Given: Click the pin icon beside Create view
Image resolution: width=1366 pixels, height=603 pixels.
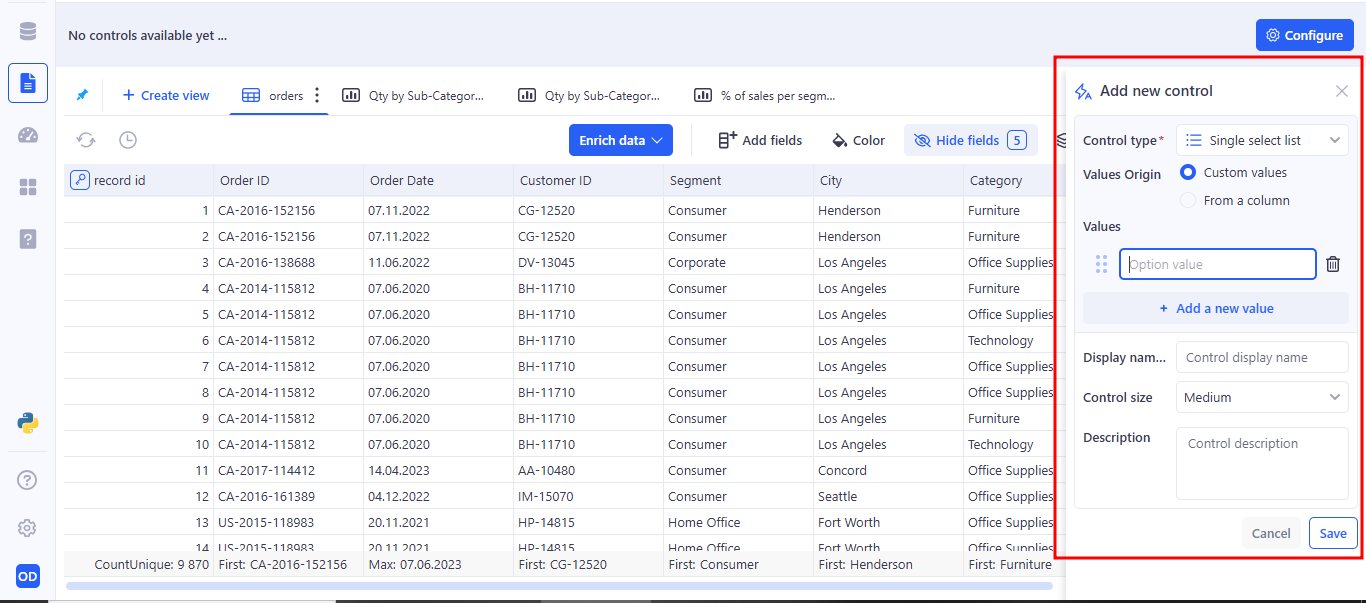Looking at the screenshot, I should click(82, 95).
